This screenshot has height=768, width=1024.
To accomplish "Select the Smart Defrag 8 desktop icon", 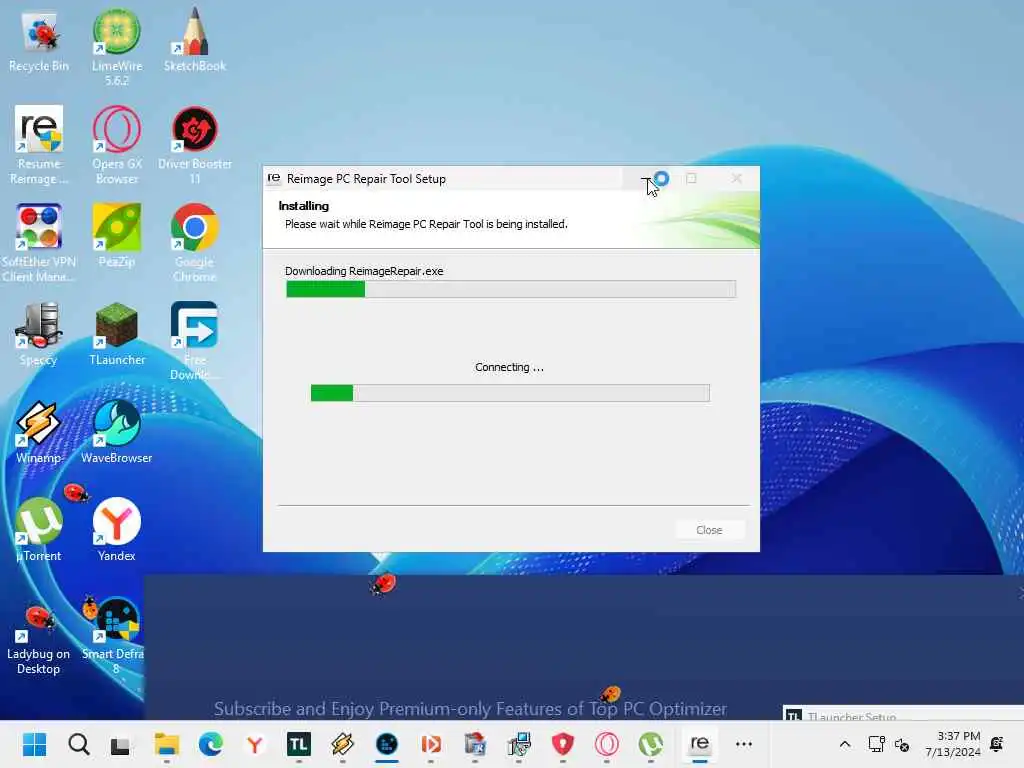I will click(x=114, y=637).
